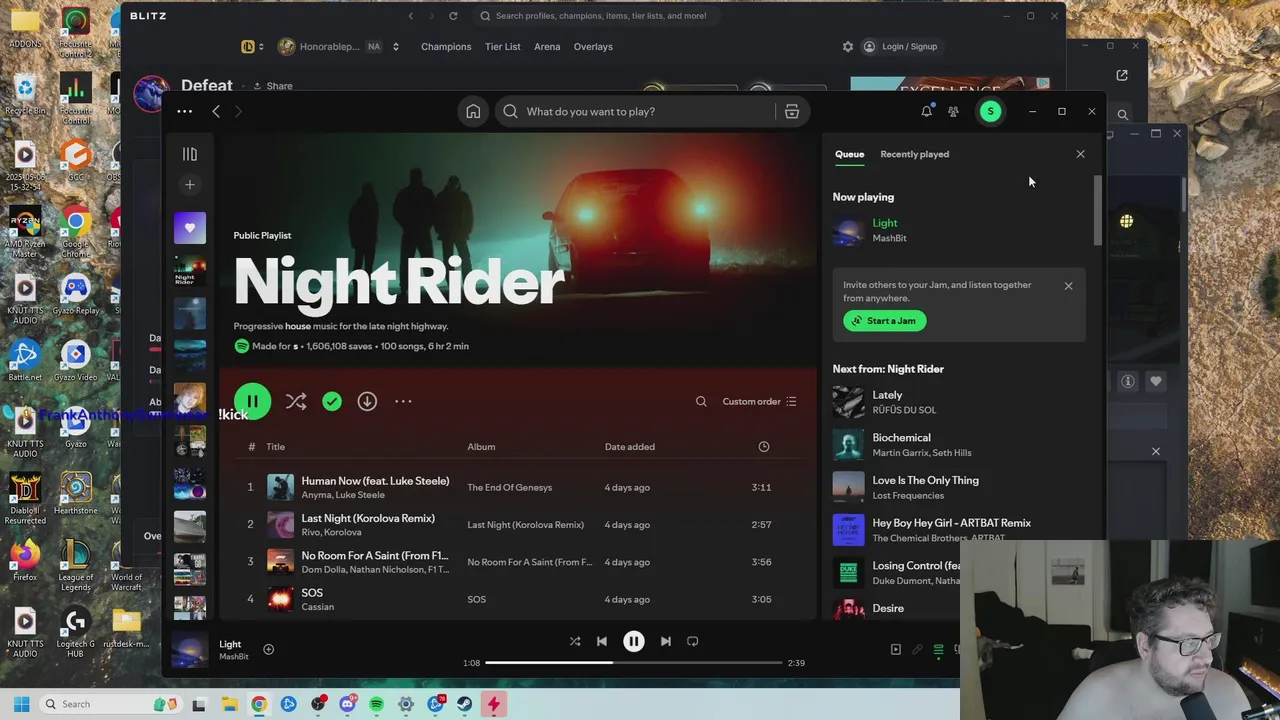
Task: Open Blitz settings gear
Action: click(848, 47)
